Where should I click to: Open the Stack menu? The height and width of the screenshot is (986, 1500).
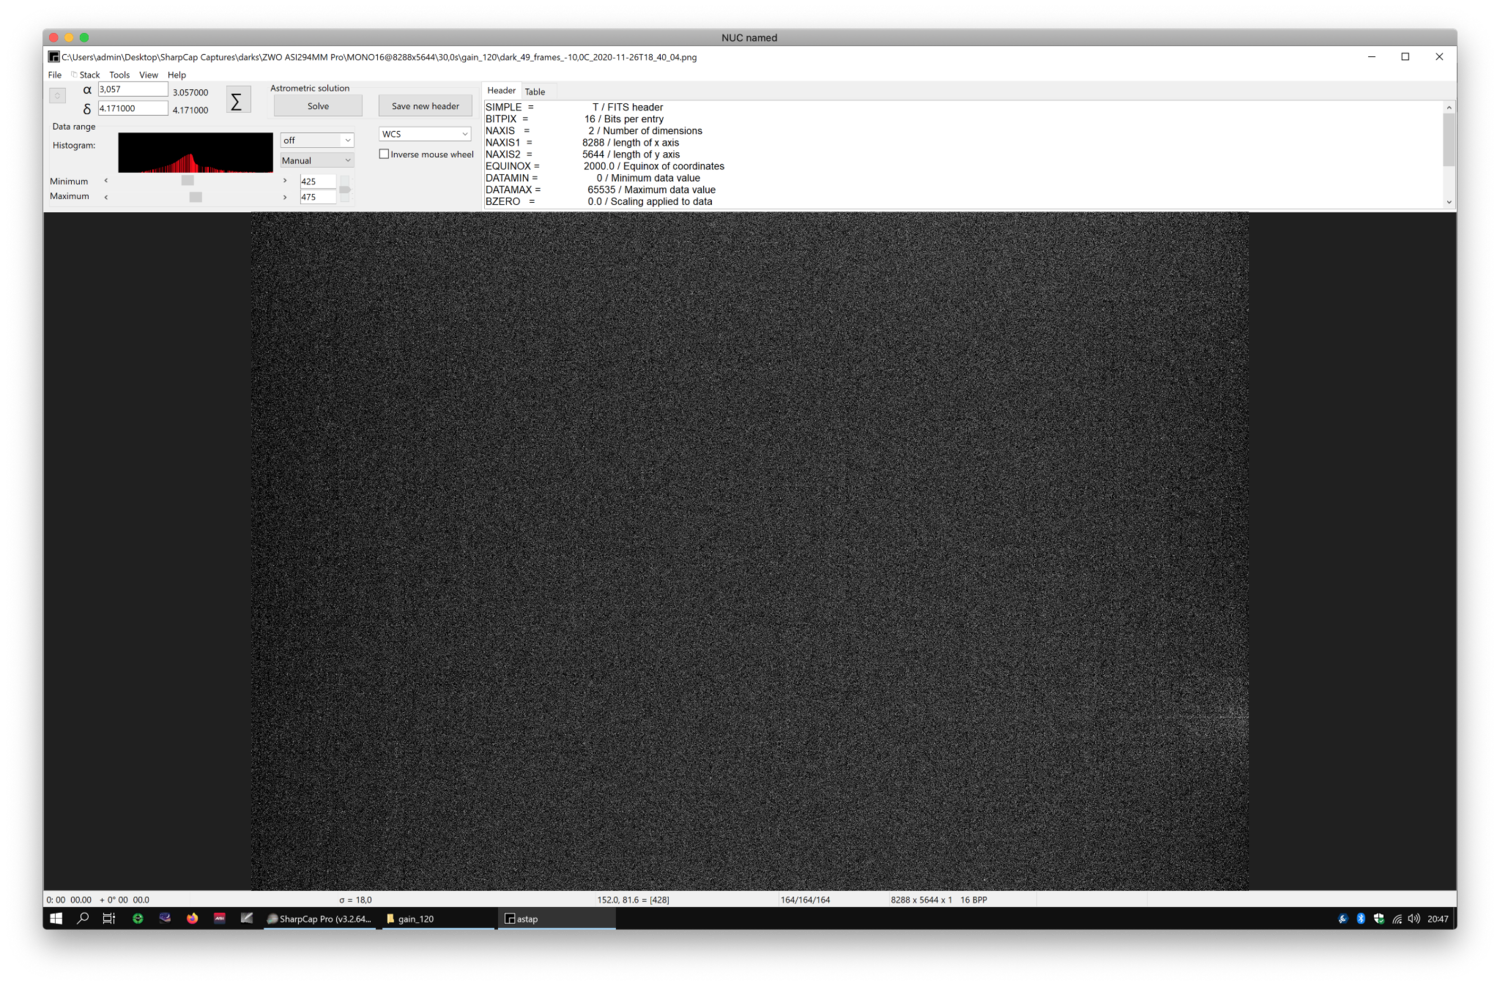point(89,75)
